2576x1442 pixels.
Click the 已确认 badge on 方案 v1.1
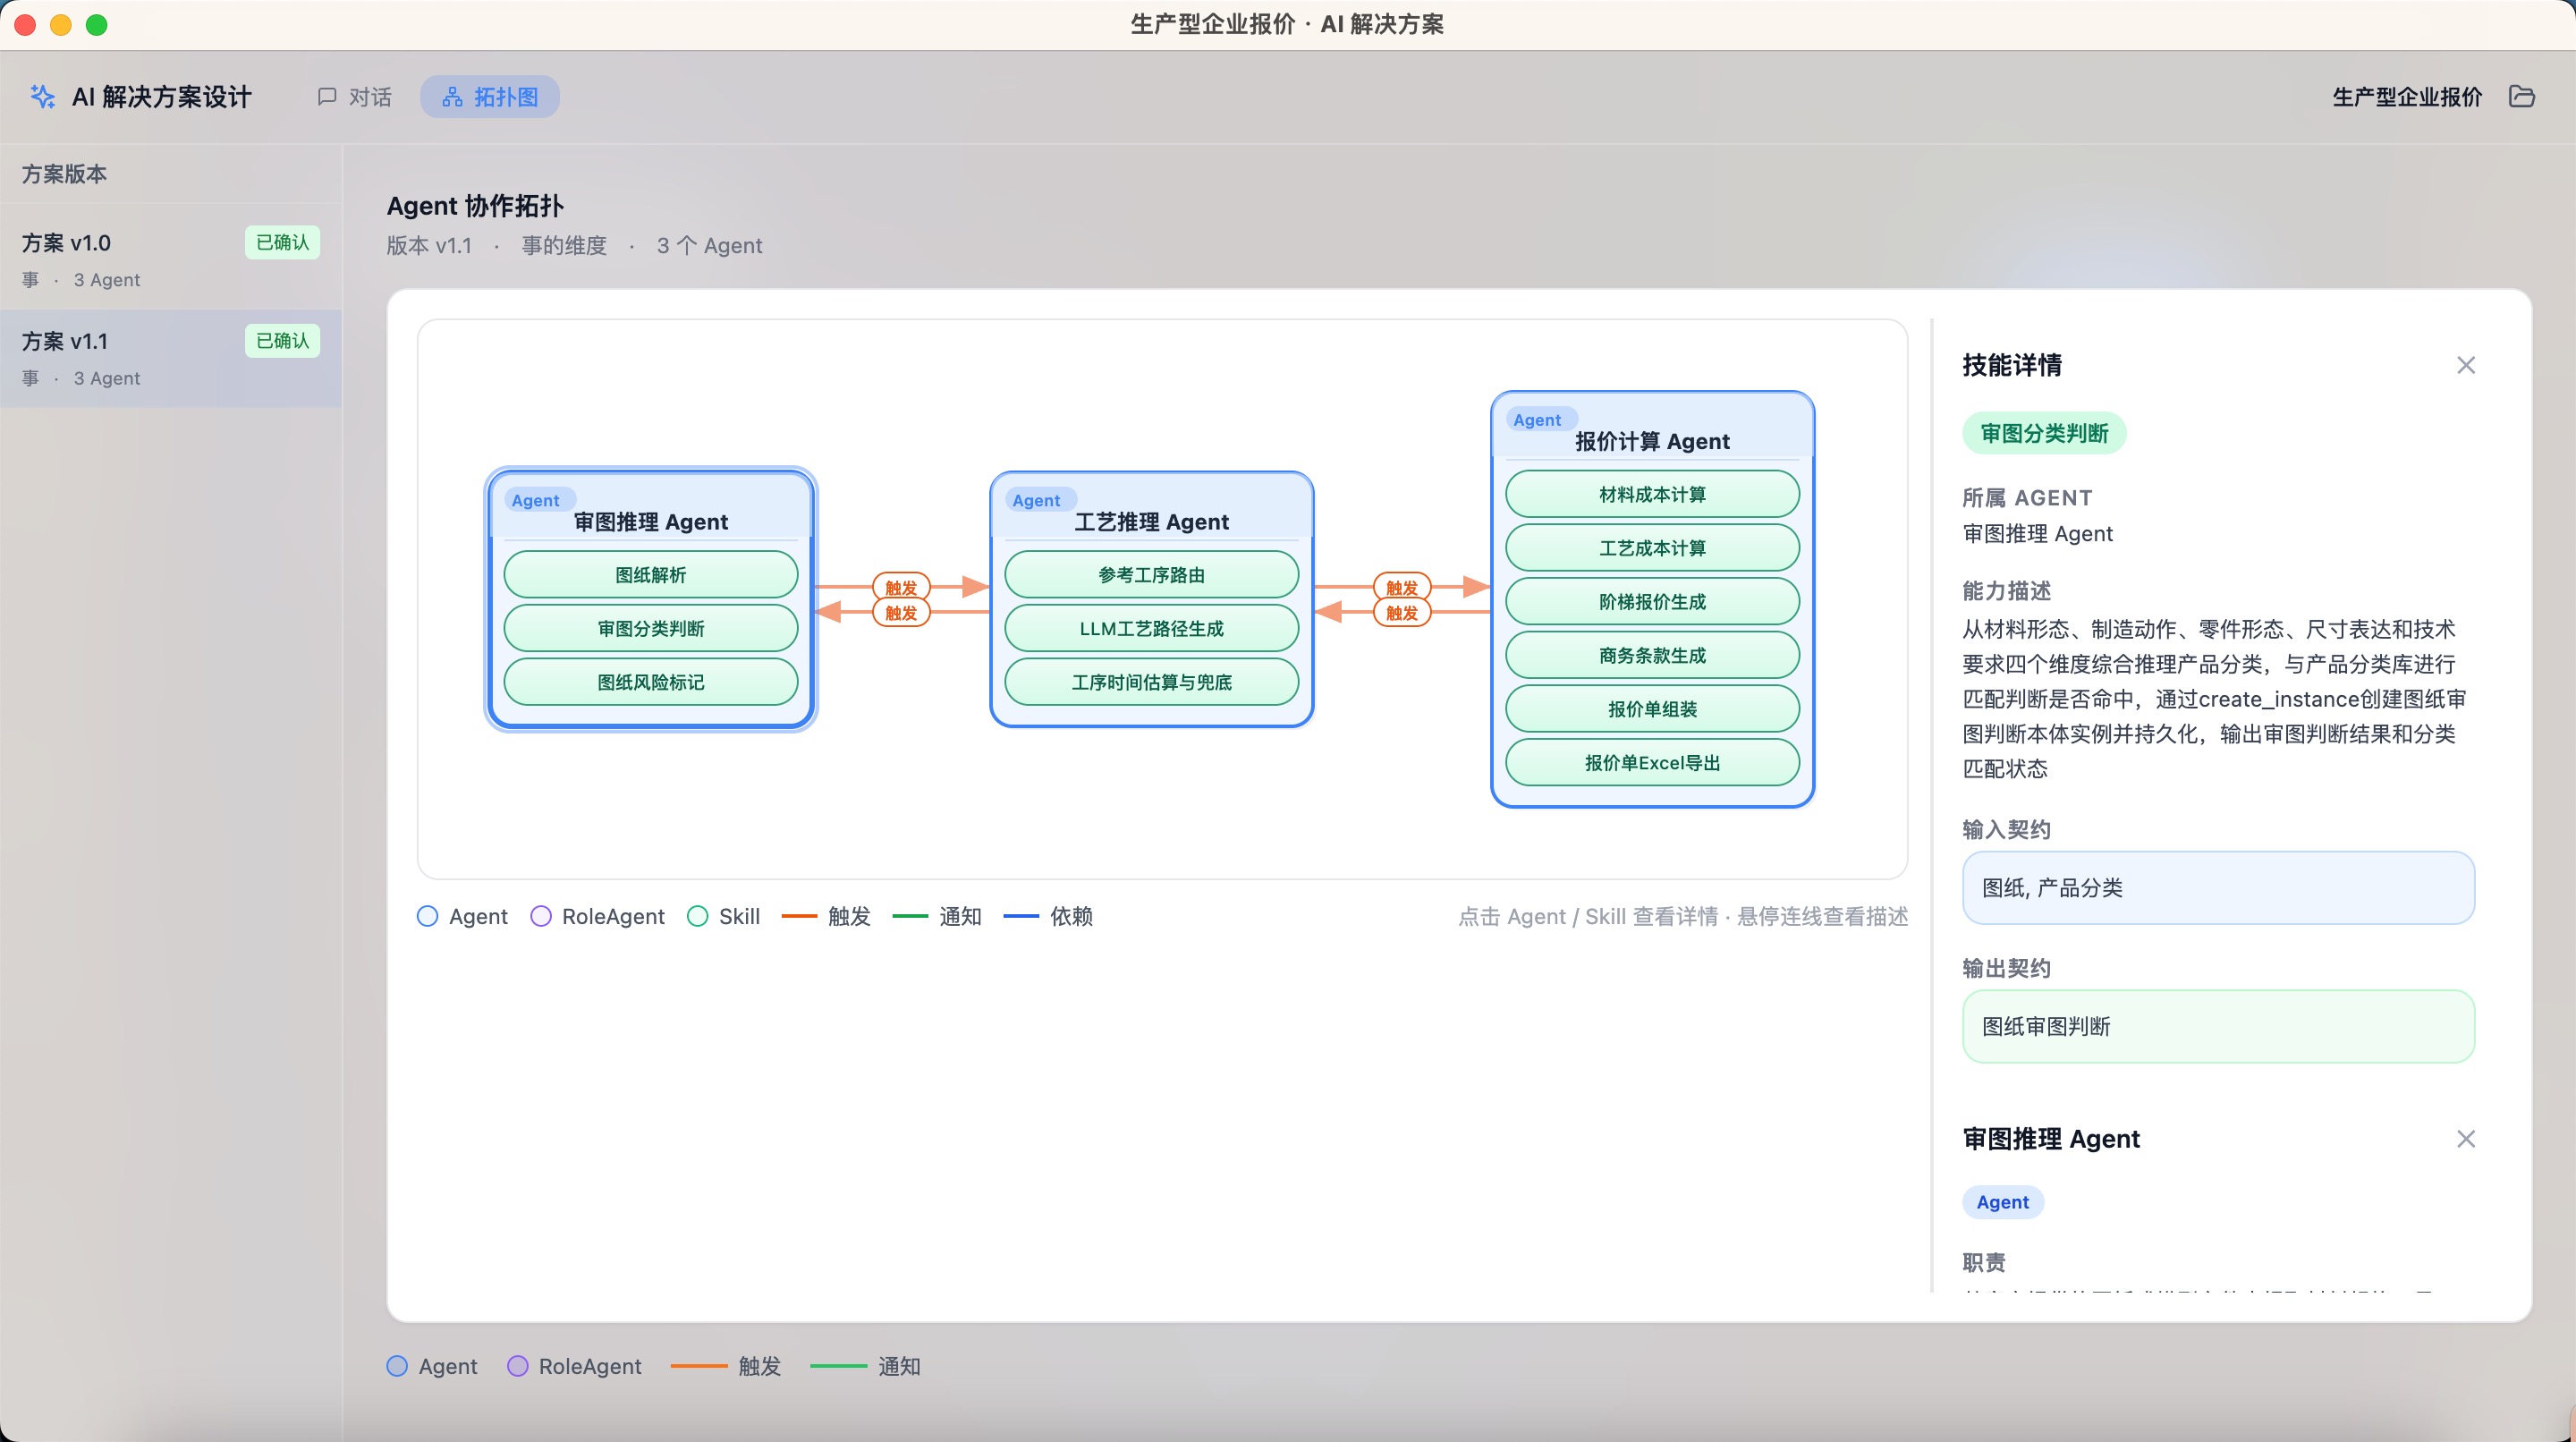pyautogui.click(x=282, y=341)
